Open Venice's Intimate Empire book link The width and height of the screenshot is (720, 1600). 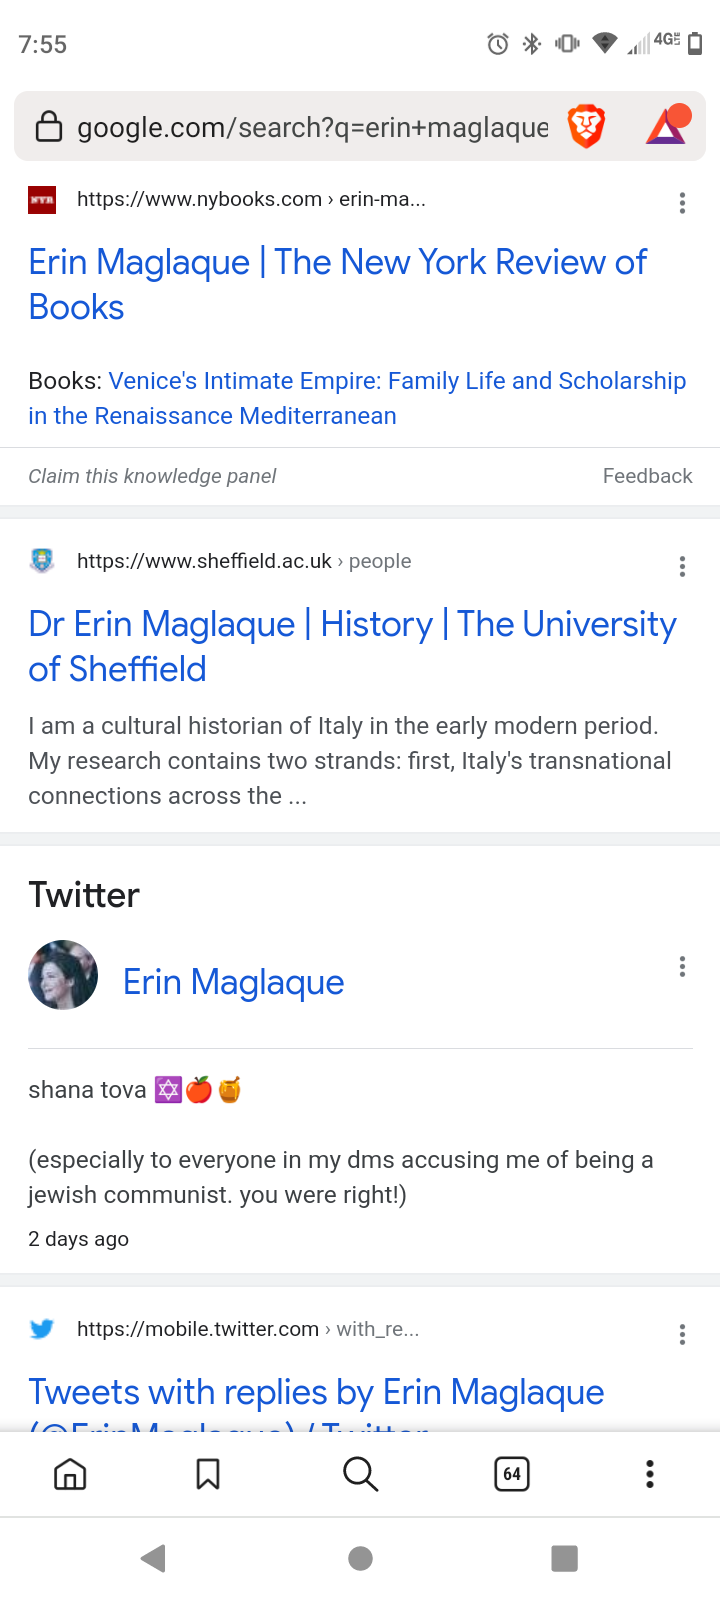(x=357, y=398)
